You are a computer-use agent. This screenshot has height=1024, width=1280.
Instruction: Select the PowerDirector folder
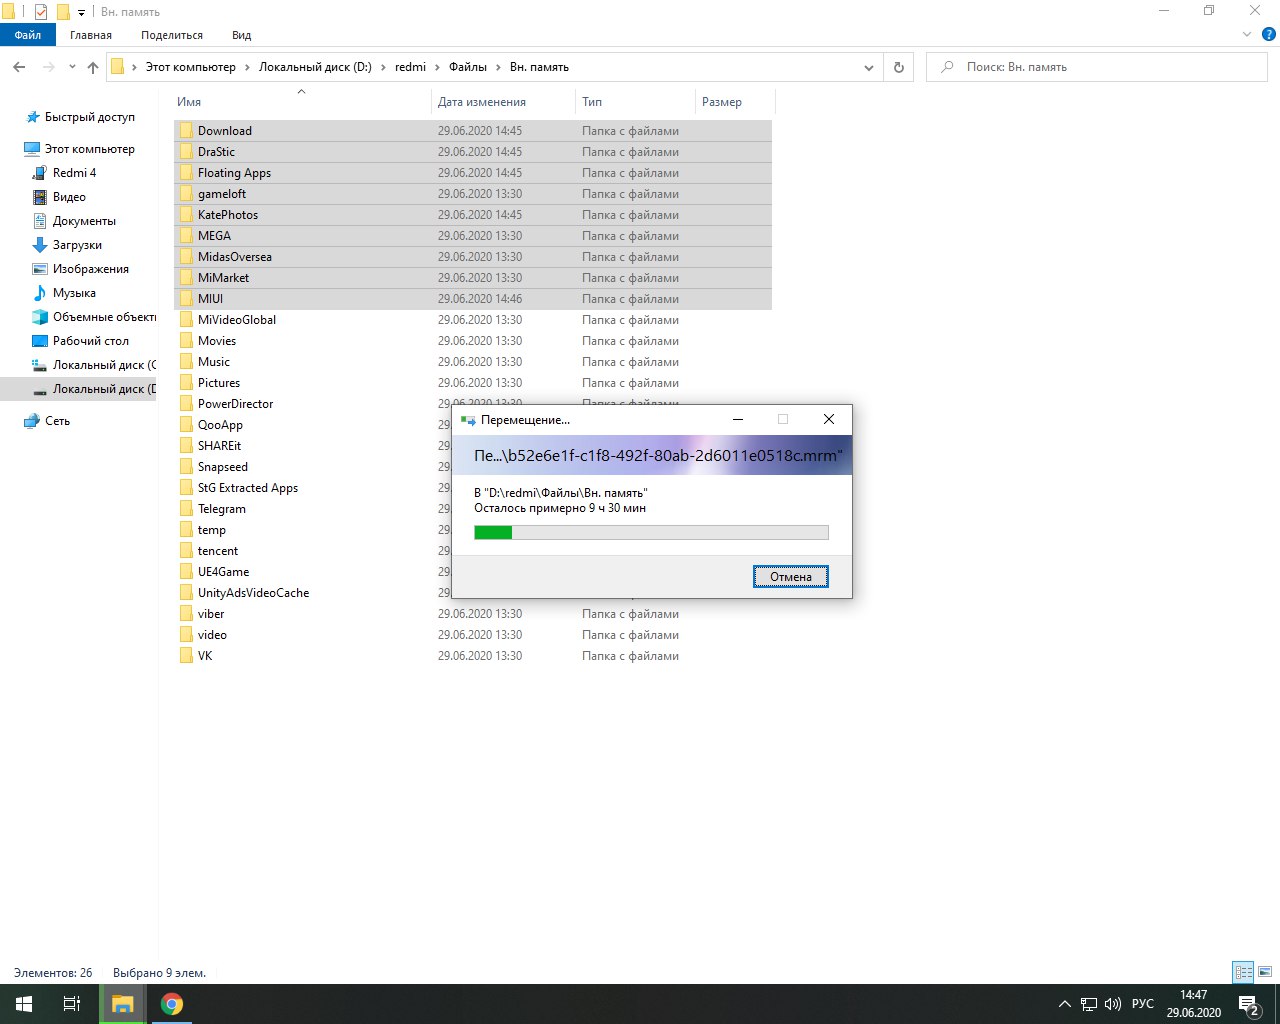coord(235,404)
